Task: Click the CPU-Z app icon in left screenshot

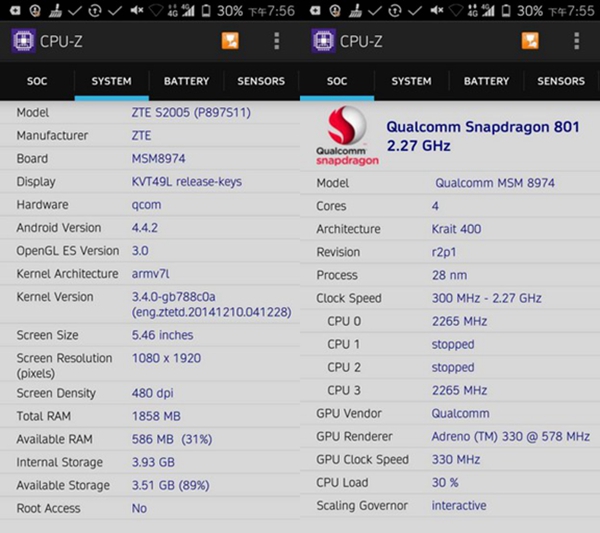Action: pyautogui.click(x=23, y=41)
